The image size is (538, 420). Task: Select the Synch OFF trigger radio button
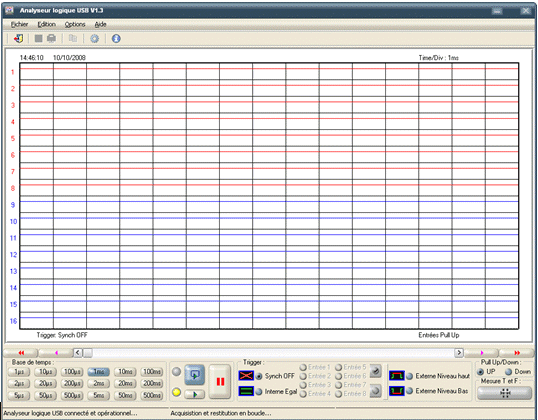[259, 376]
